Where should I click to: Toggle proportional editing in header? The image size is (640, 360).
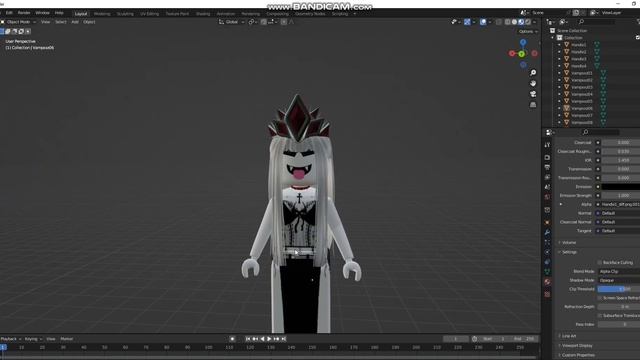pyautogui.click(x=284, y=22)
